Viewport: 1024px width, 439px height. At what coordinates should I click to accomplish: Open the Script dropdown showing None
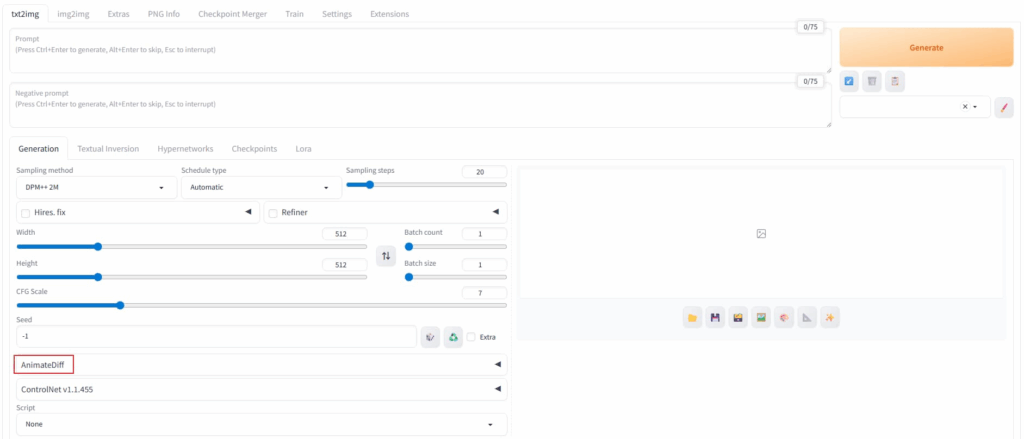260,424
